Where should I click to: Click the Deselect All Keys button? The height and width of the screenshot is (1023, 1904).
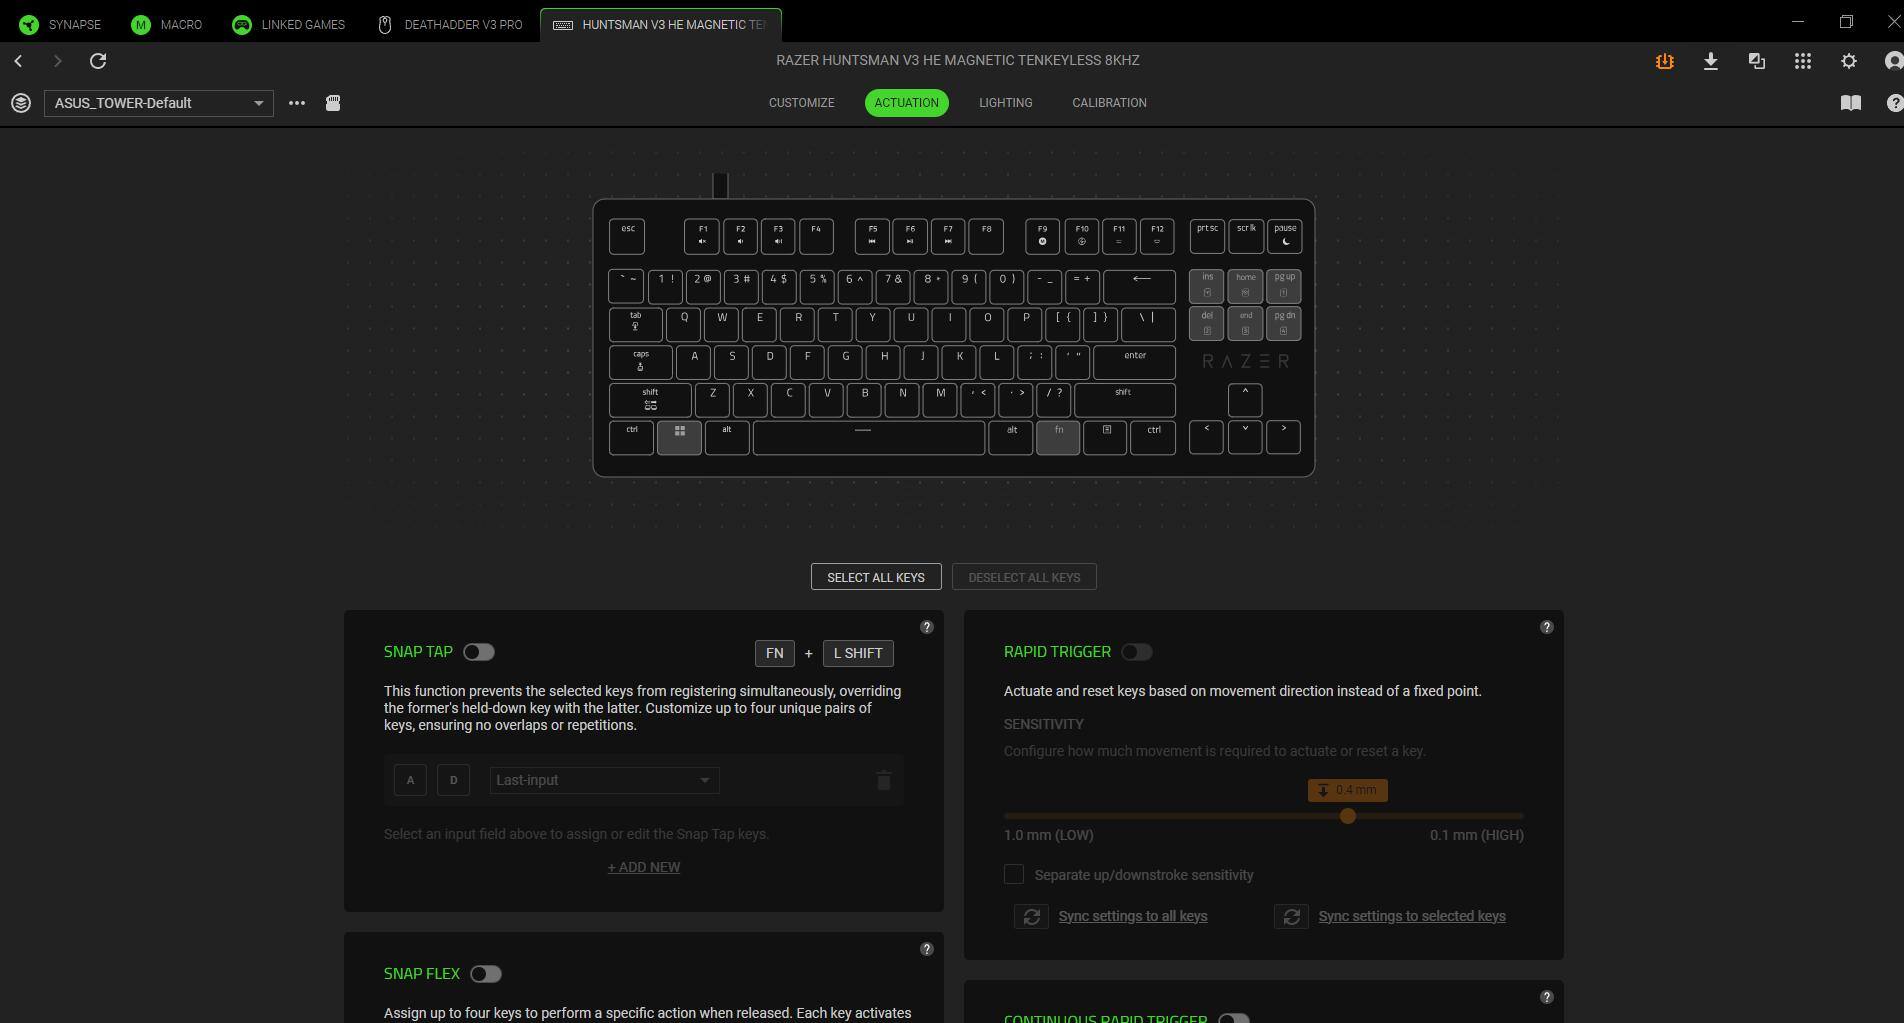coord(1024,577)
